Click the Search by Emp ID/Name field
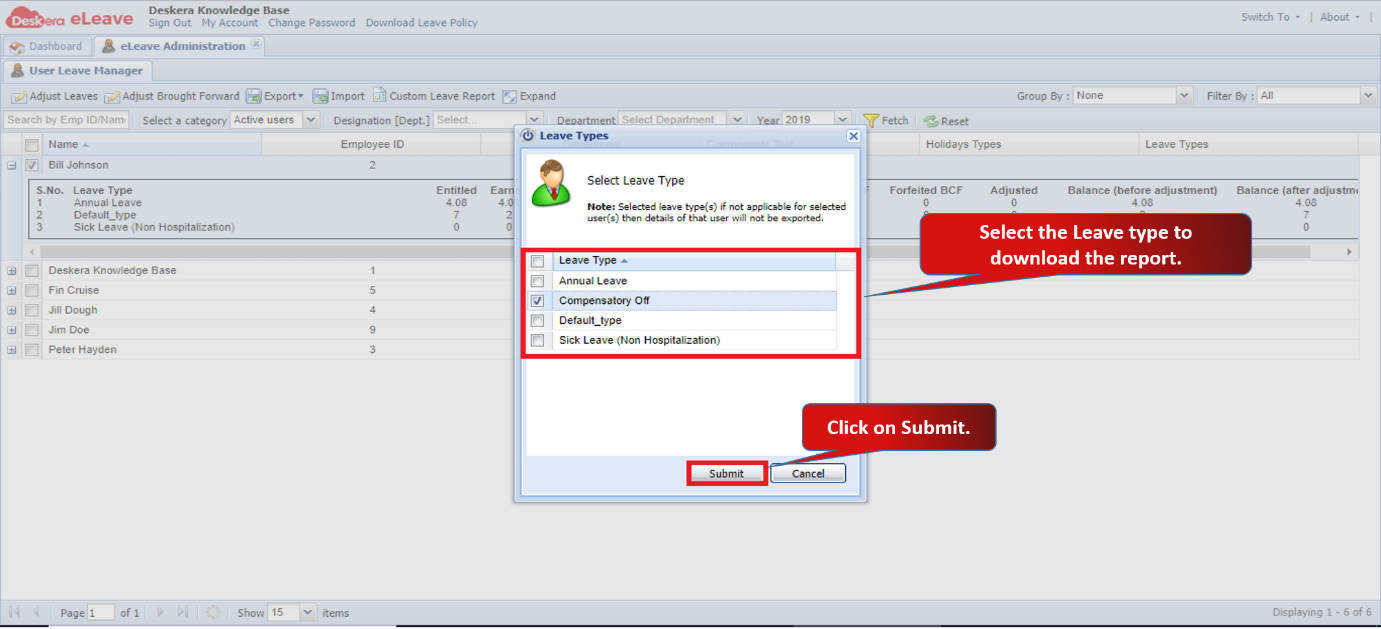This screenshot has height=629, width=1381. 67,120
